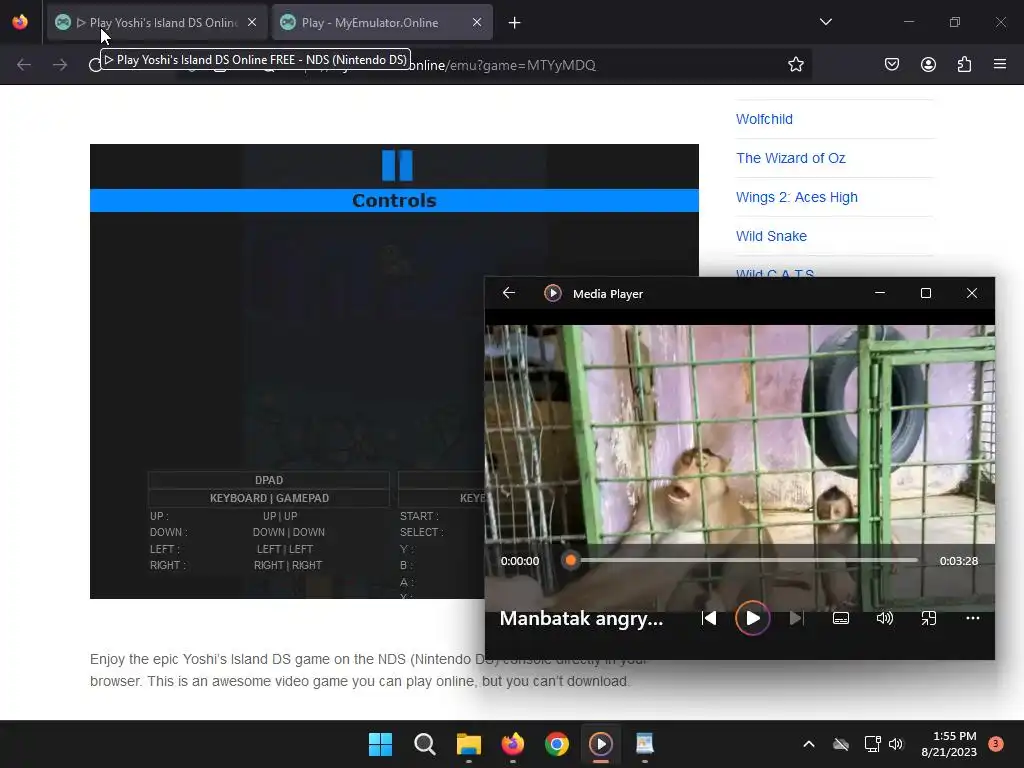Open The Wizard of Oz link
This screenshot has width=1024, height=768.
[790, 158]
